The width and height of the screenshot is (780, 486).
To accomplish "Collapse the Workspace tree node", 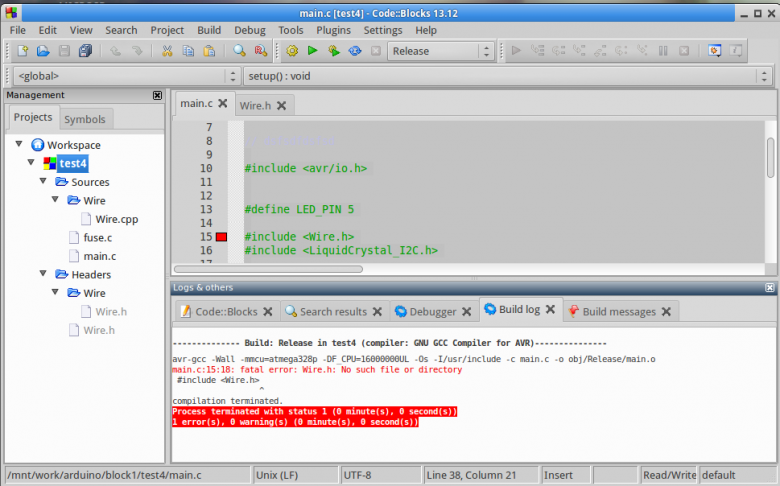I will [19, 144].
